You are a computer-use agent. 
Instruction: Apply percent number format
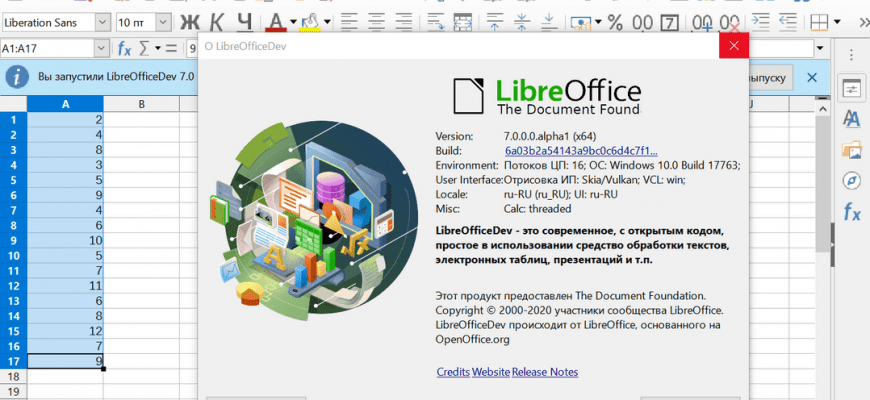[615, 22]
